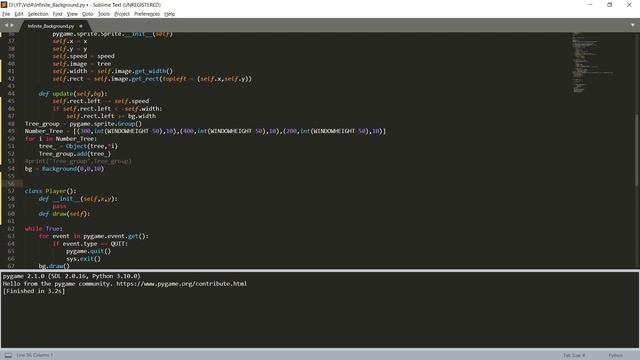This screenshot has height=360, width=640.
Task: Click the 'self.rect.left -= self.speed' line
Action: click(x=100, y=101)
